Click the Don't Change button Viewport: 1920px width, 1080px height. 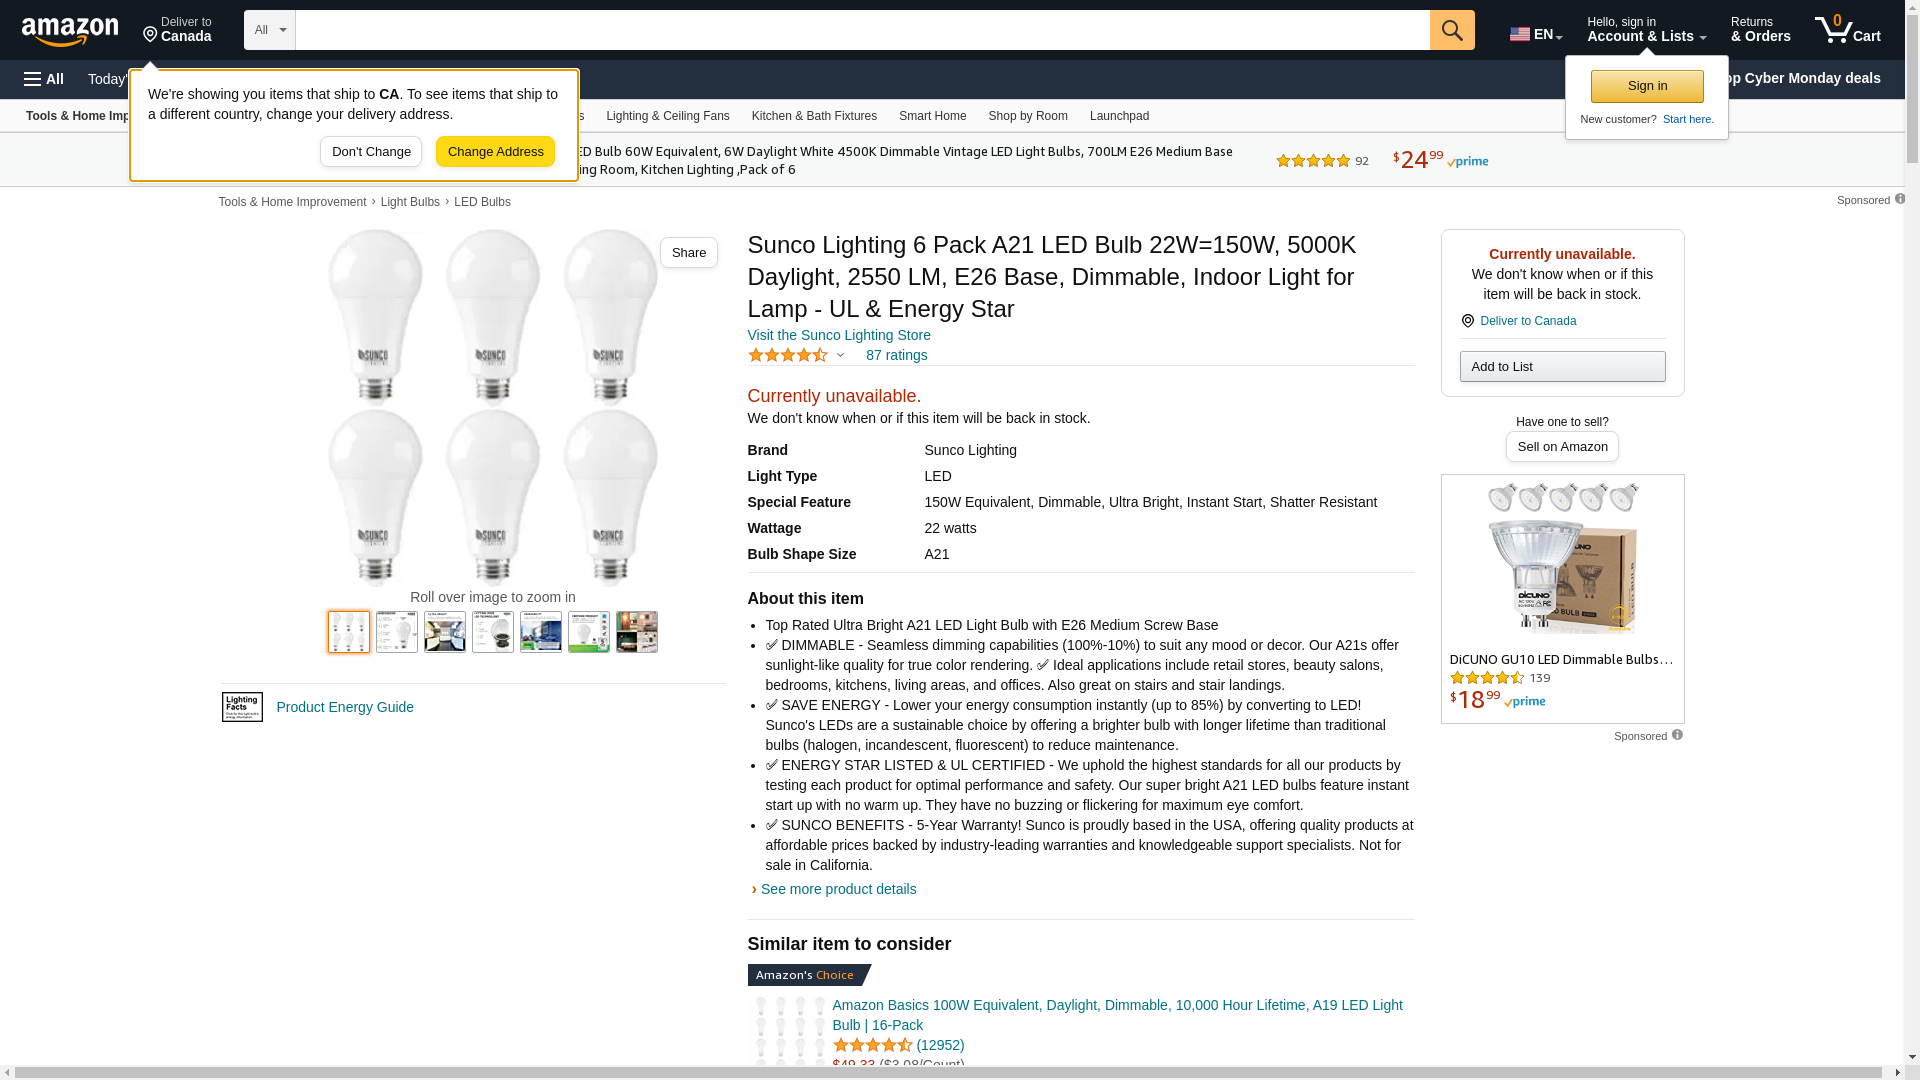click(x=371, y=152)
